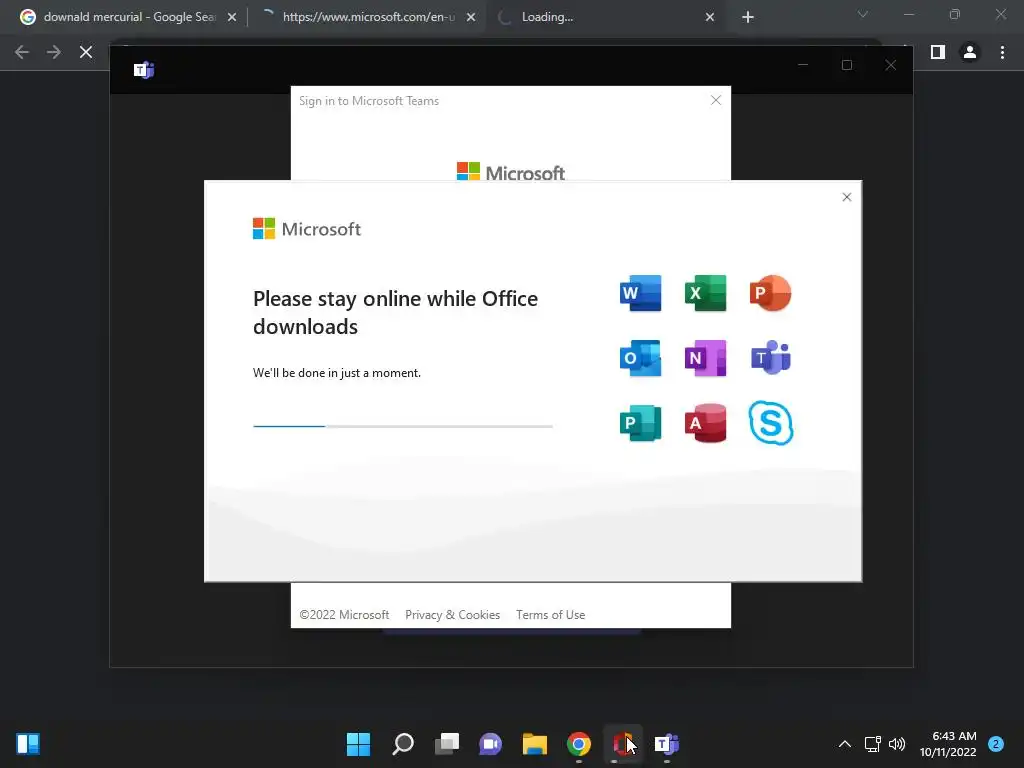Close the microsoft.com tab

pos(471,18)
